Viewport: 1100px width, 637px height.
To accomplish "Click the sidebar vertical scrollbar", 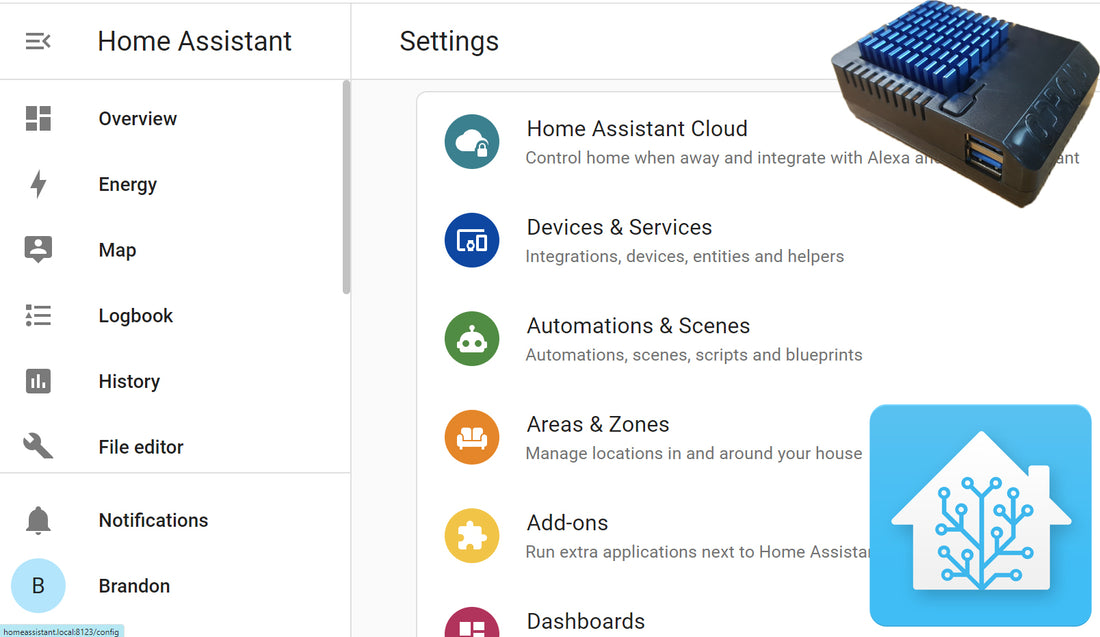I will point(346,188).
